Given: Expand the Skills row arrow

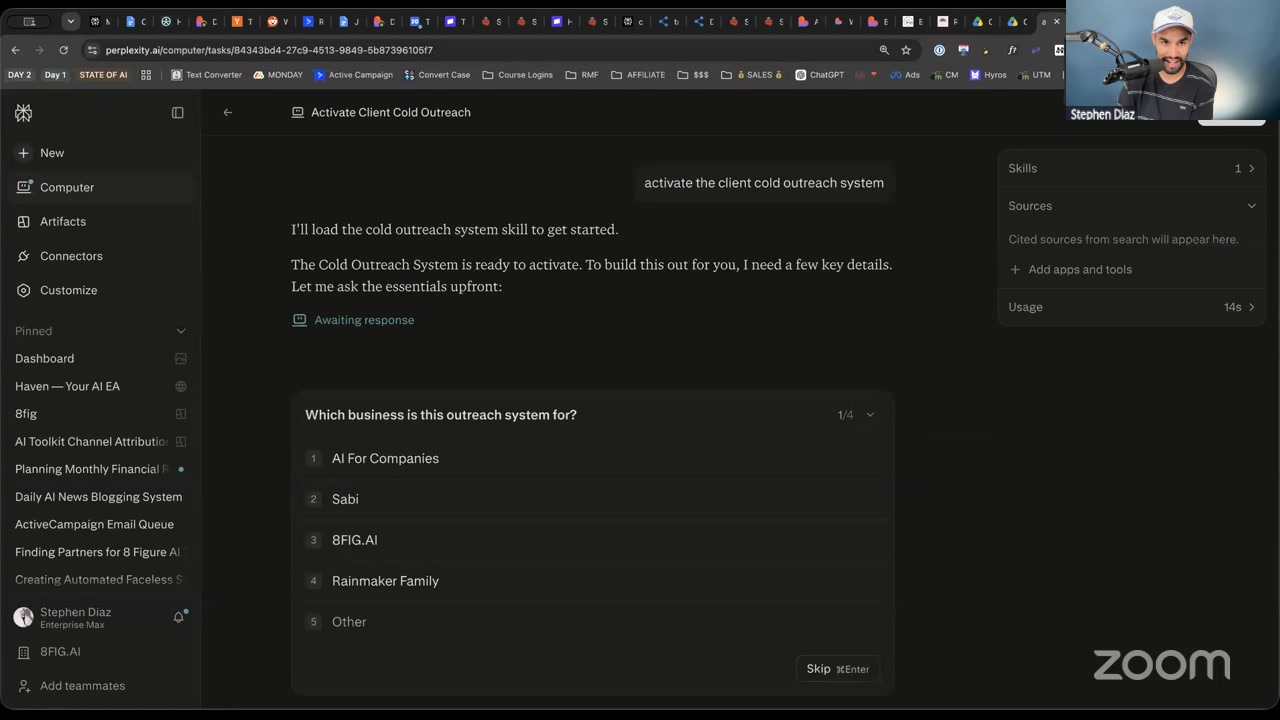Looking at the screenshot, I should click(1251, 169).
